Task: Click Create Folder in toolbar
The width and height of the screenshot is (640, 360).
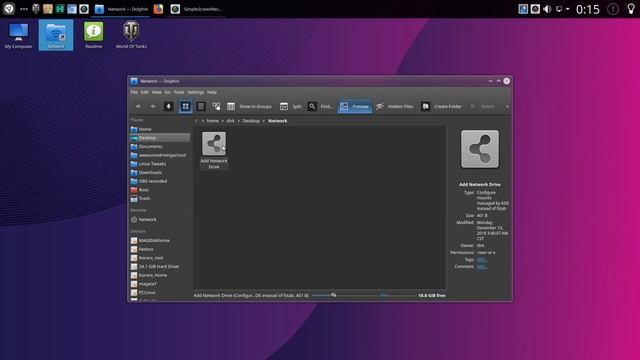Action: tap(441, 107)
